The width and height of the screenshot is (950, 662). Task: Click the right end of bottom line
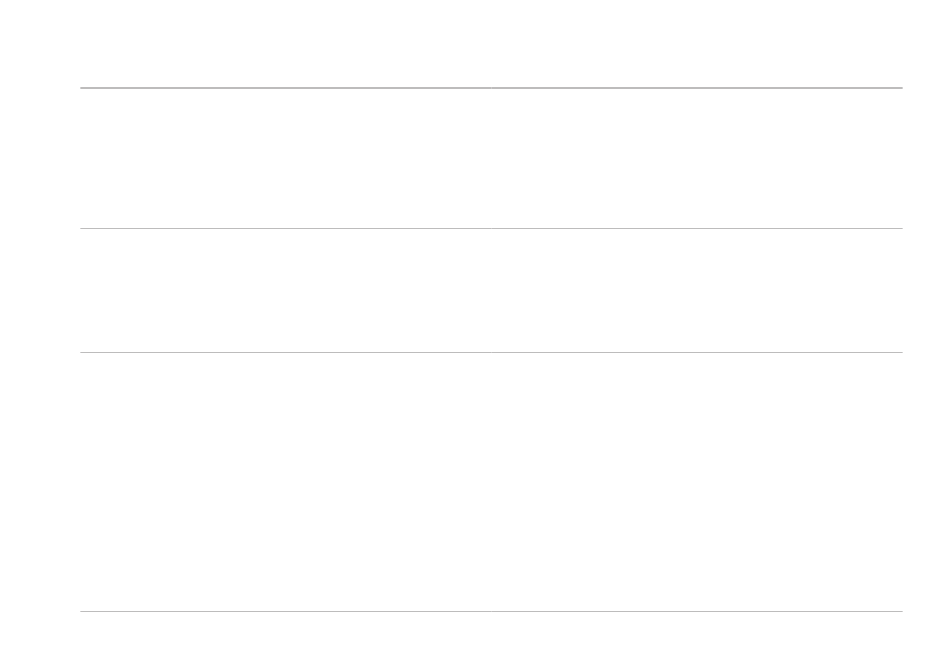901,611
